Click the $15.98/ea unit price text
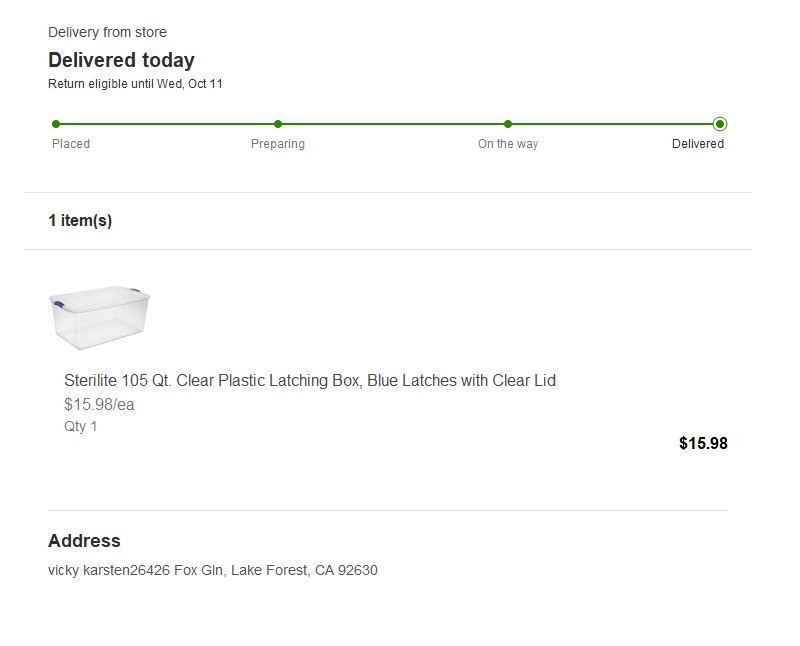Viewport: 800px width, 646px height. point(99,405)
